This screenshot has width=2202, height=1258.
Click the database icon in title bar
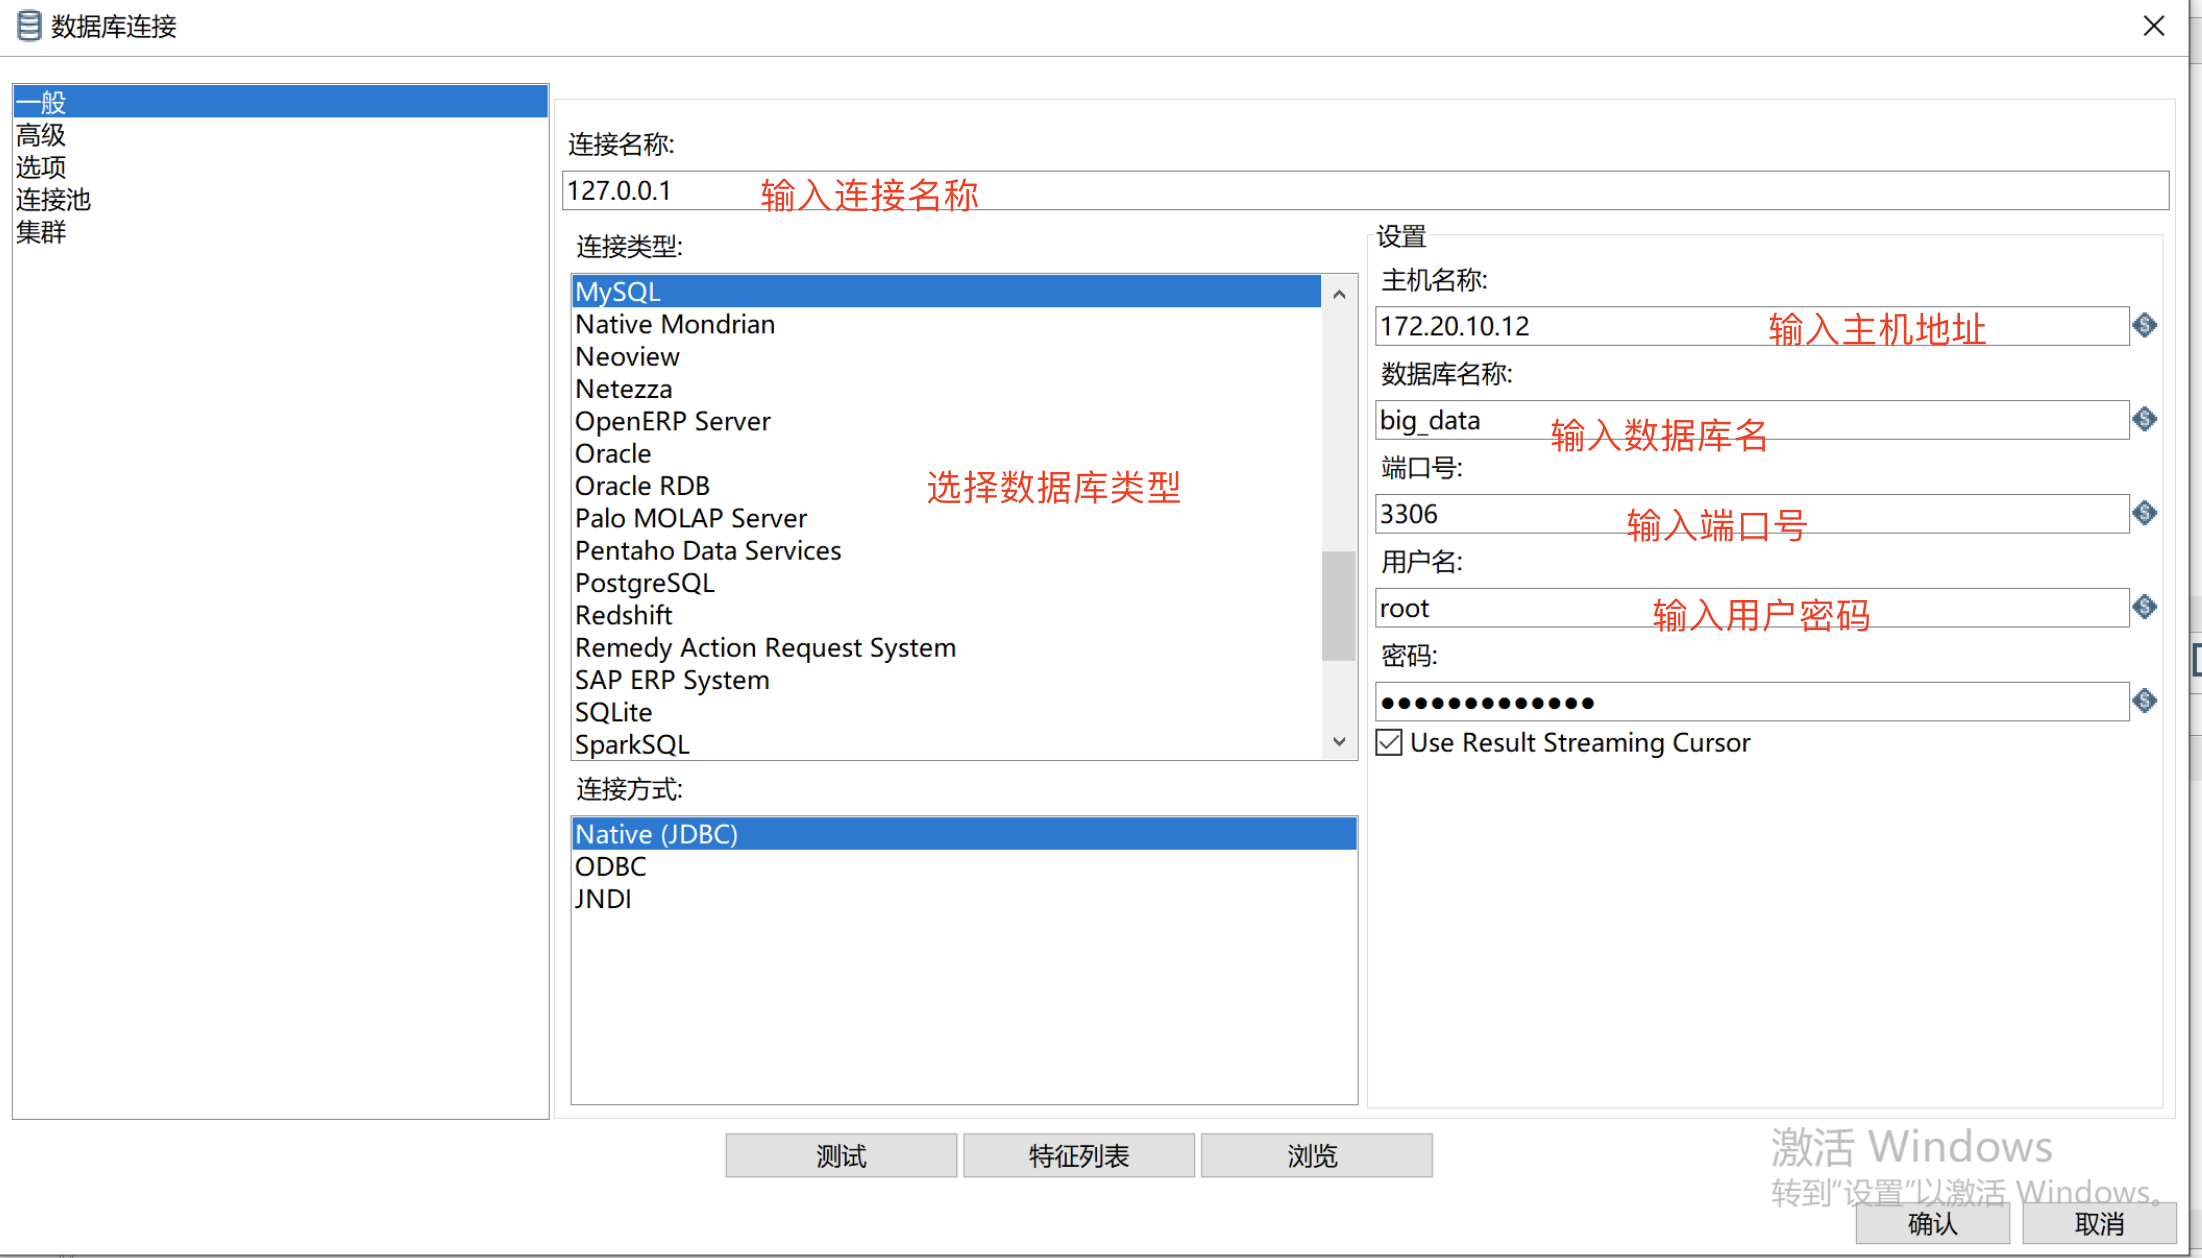(29, 26)
